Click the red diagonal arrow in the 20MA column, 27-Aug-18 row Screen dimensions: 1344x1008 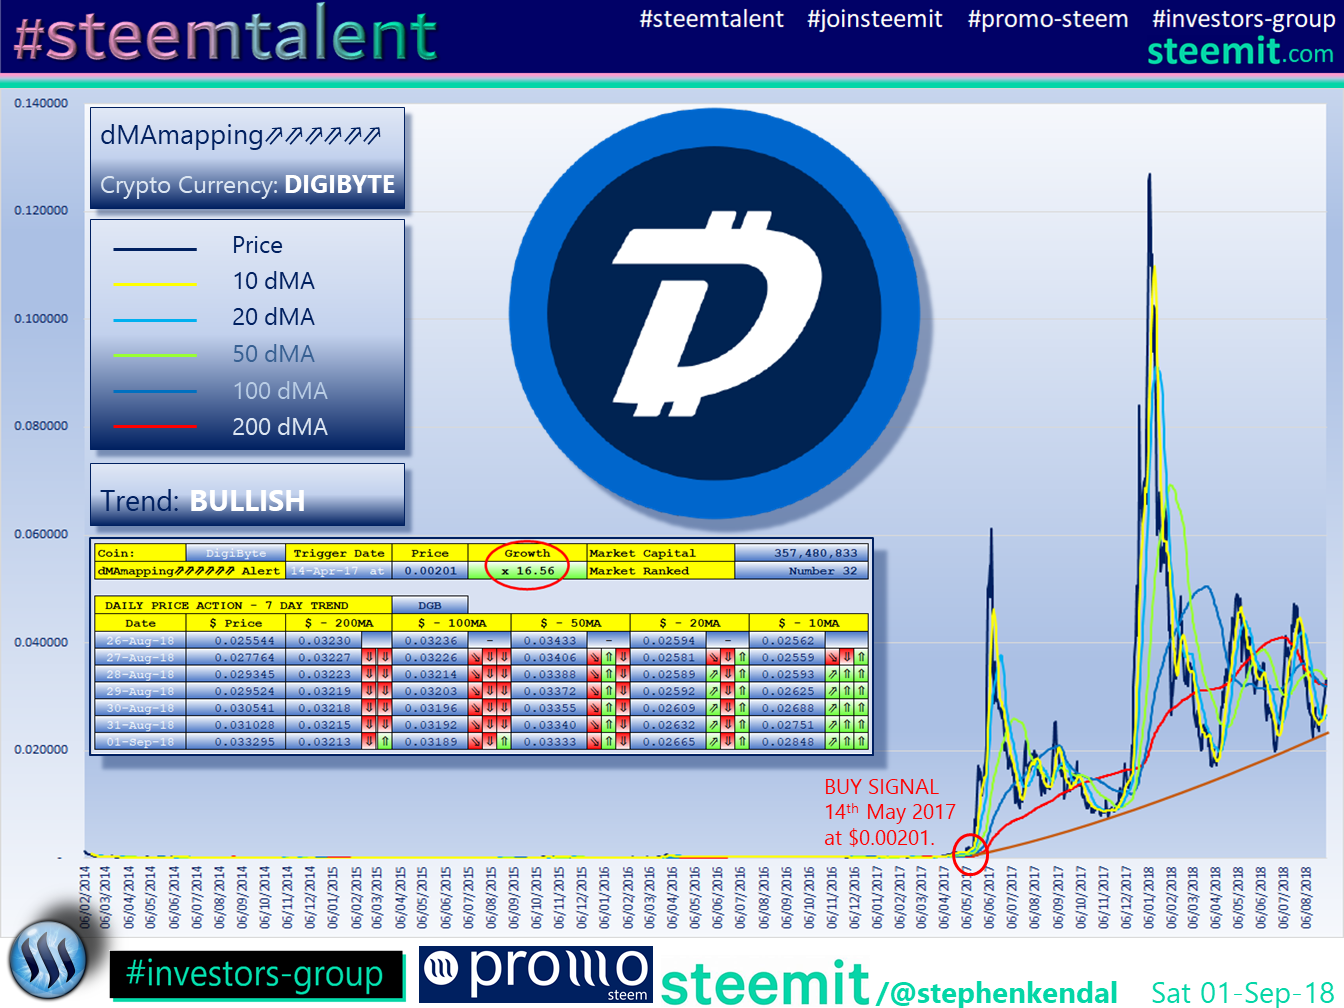(713, 657)
